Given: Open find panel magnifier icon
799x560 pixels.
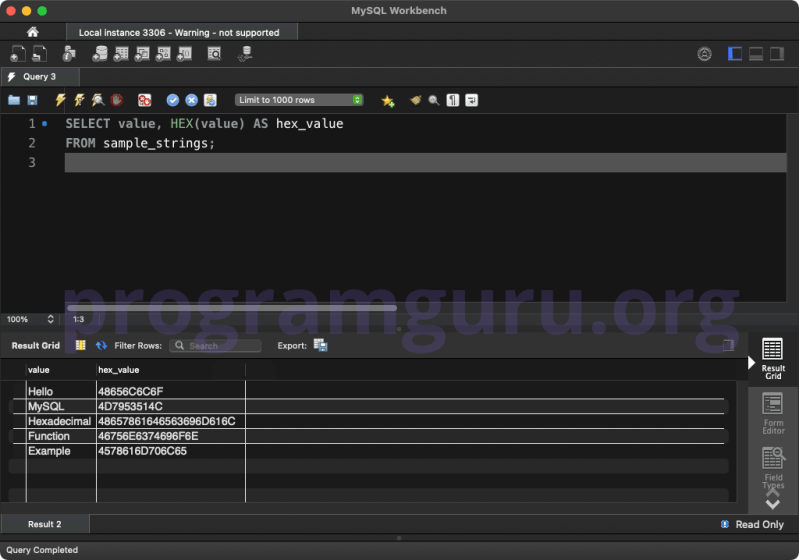Looking at the screenshot, I should 434,100.
